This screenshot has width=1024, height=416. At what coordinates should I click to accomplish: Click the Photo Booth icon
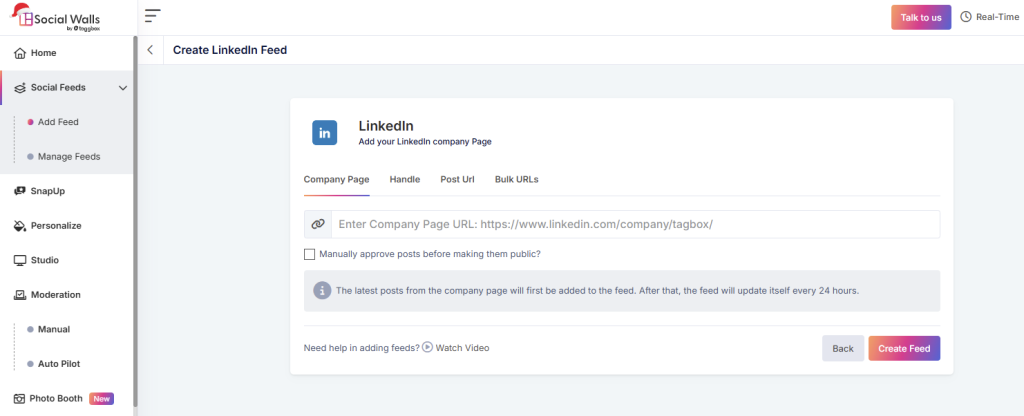(20, 398)
